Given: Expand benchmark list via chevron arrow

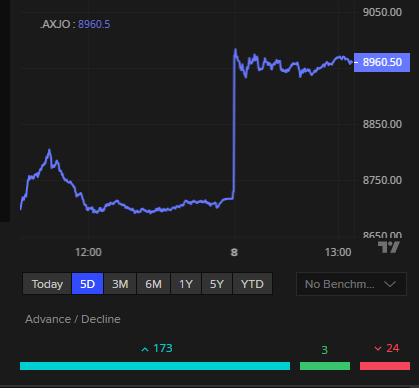Looking at the screenshot, I should [x=390, y=284].
